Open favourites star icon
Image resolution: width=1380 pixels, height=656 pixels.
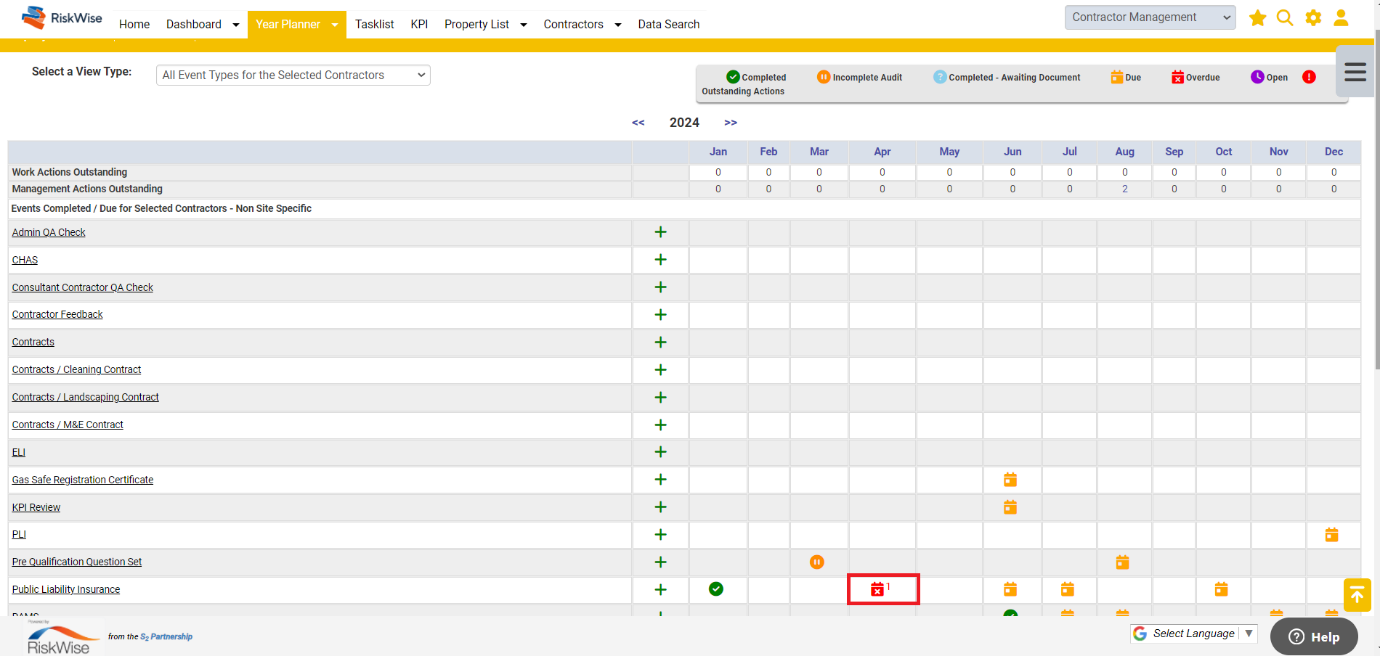click(1257, 18)
